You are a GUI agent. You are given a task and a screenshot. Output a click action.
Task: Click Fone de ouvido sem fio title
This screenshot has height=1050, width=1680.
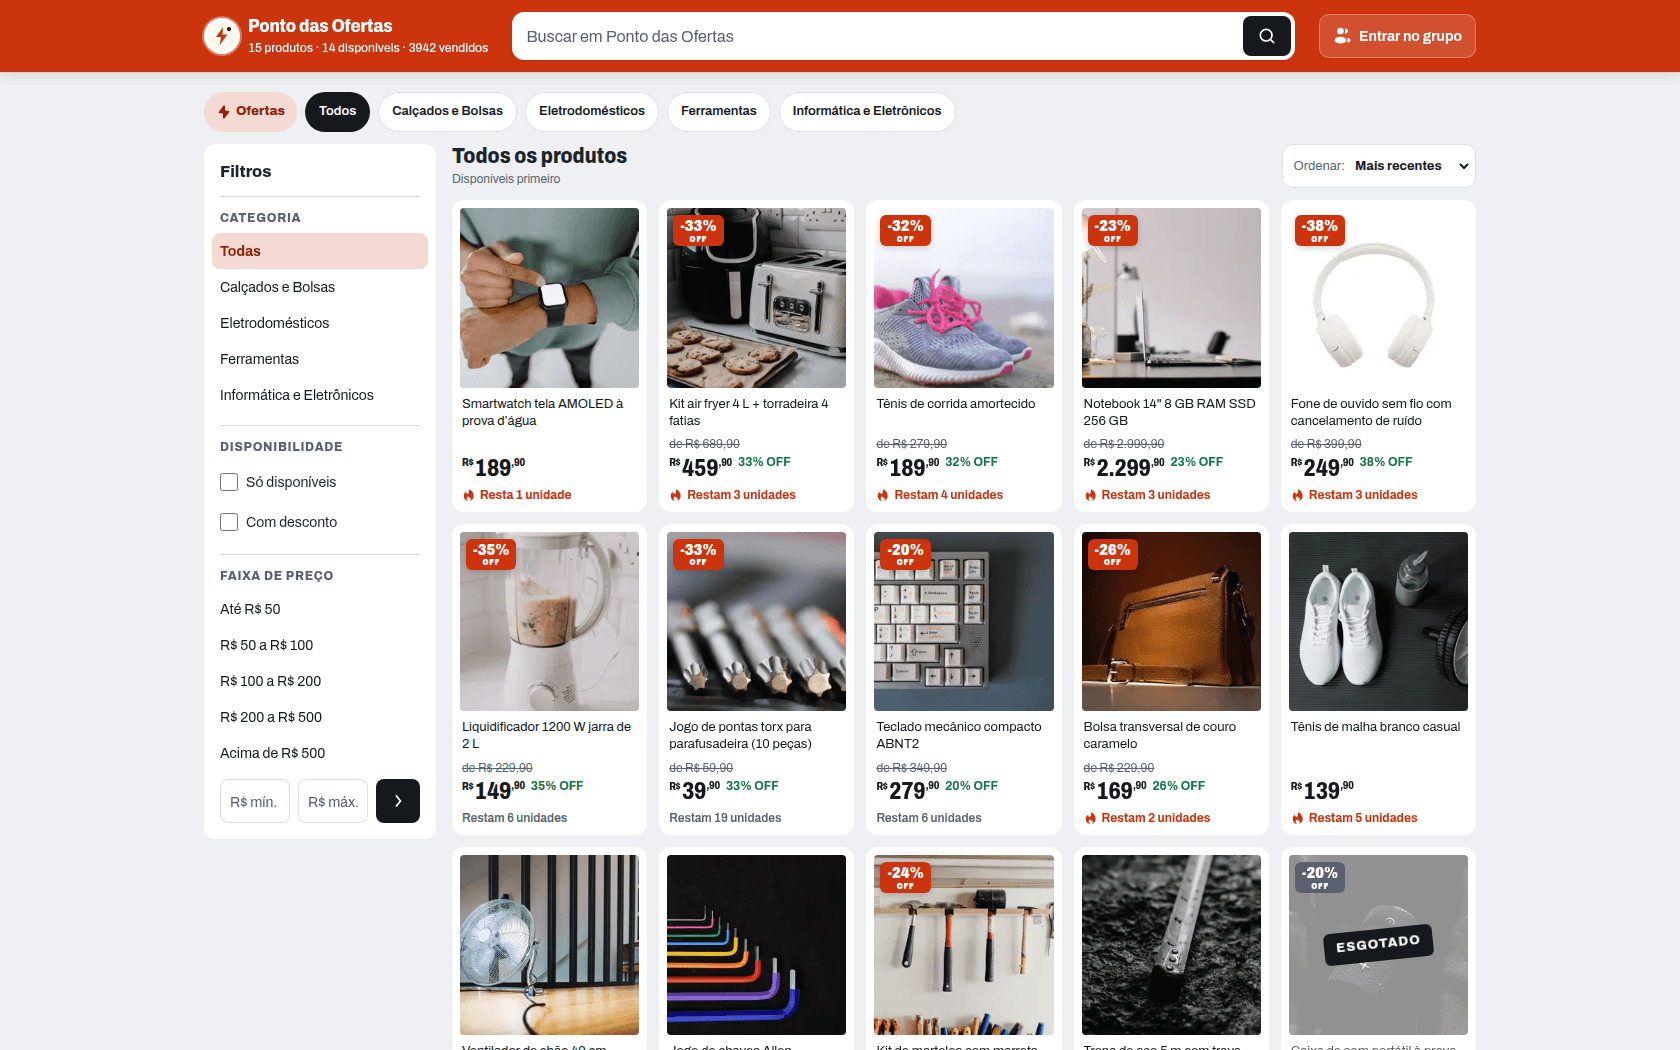[x=1371, y=412]
